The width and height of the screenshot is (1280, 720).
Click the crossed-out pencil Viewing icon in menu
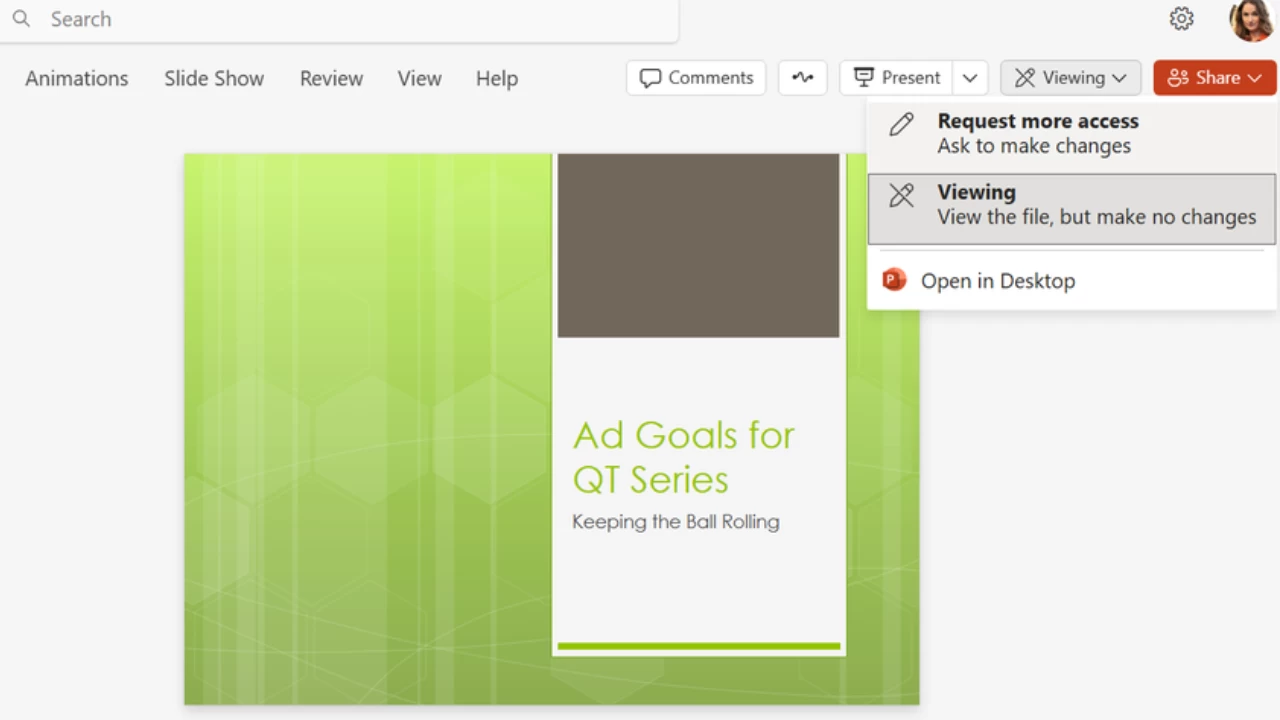(x=901, y=195)
